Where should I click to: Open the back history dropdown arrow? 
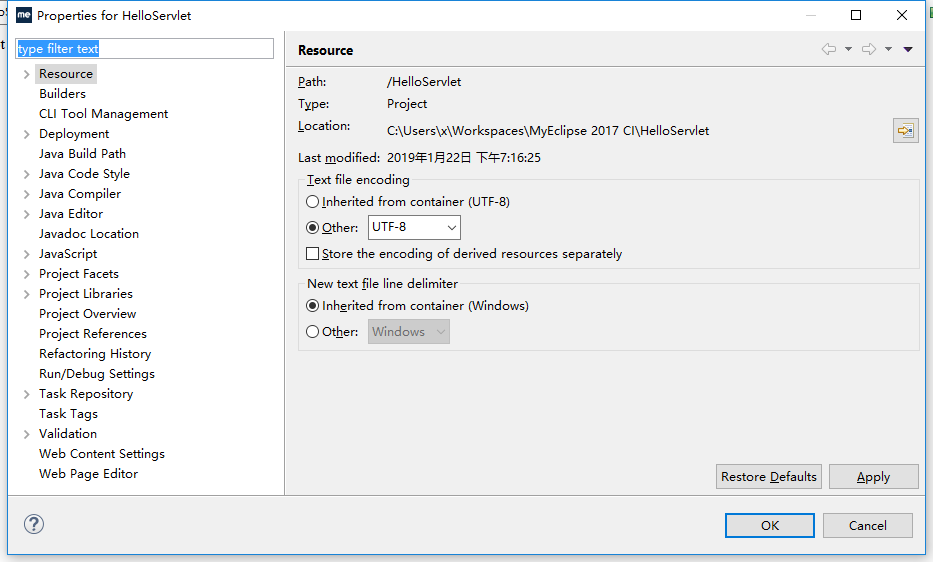(x=849, y=49)
